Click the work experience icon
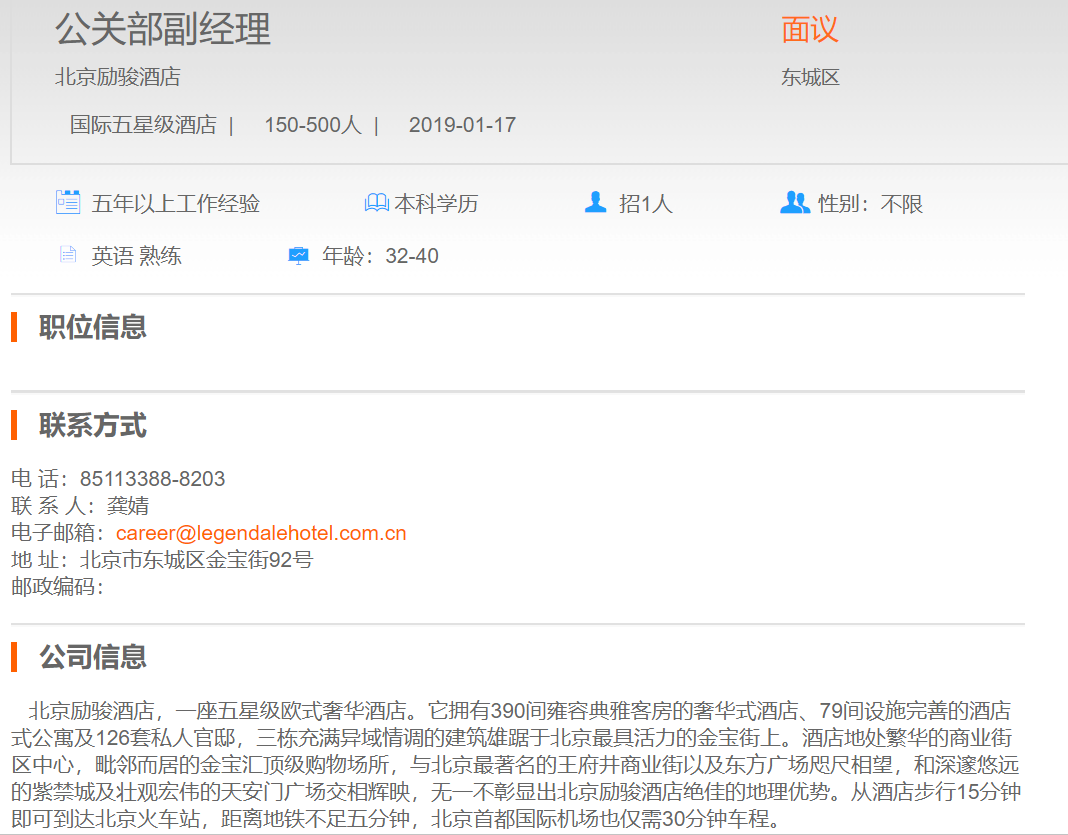The width and height of the screenshot is (1068, 835). click(x=67, y=203)
